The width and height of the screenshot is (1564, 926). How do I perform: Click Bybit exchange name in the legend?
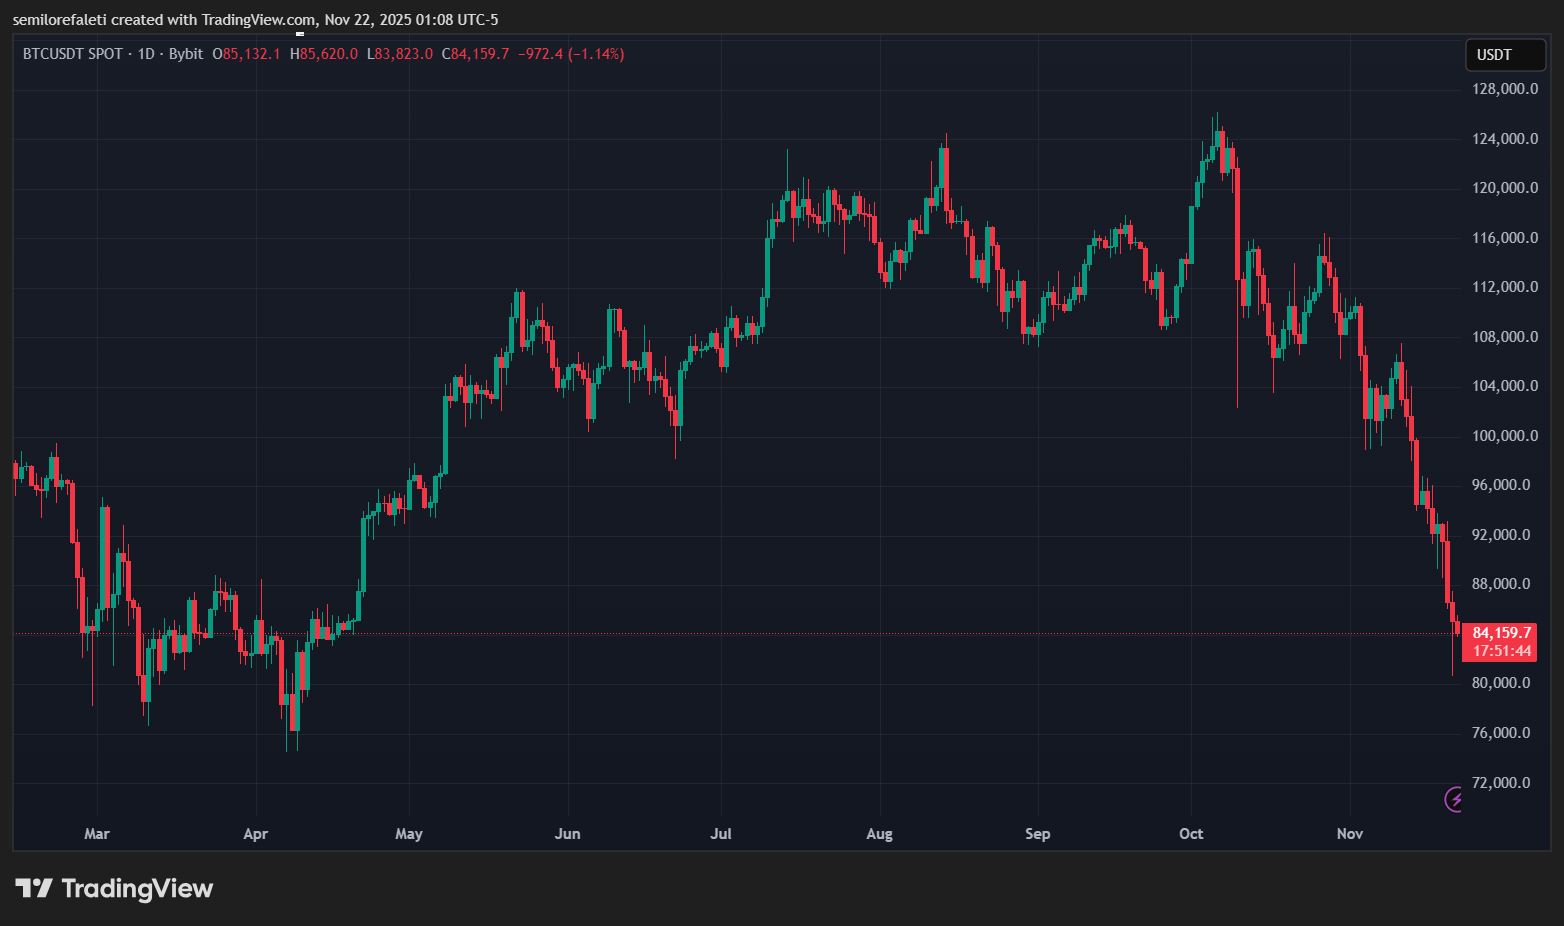click(185, 54)
